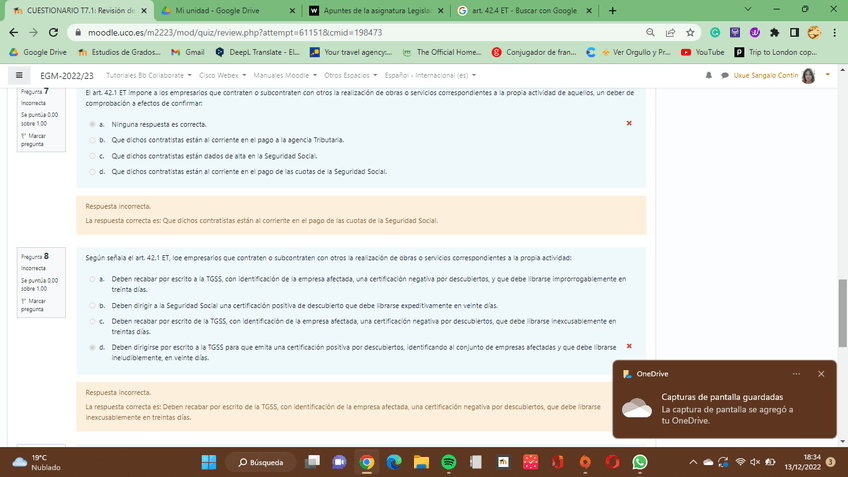The image size is (848, 477).
Task: Expand Manuales Moodle dropdown
Action: point(285,75)
